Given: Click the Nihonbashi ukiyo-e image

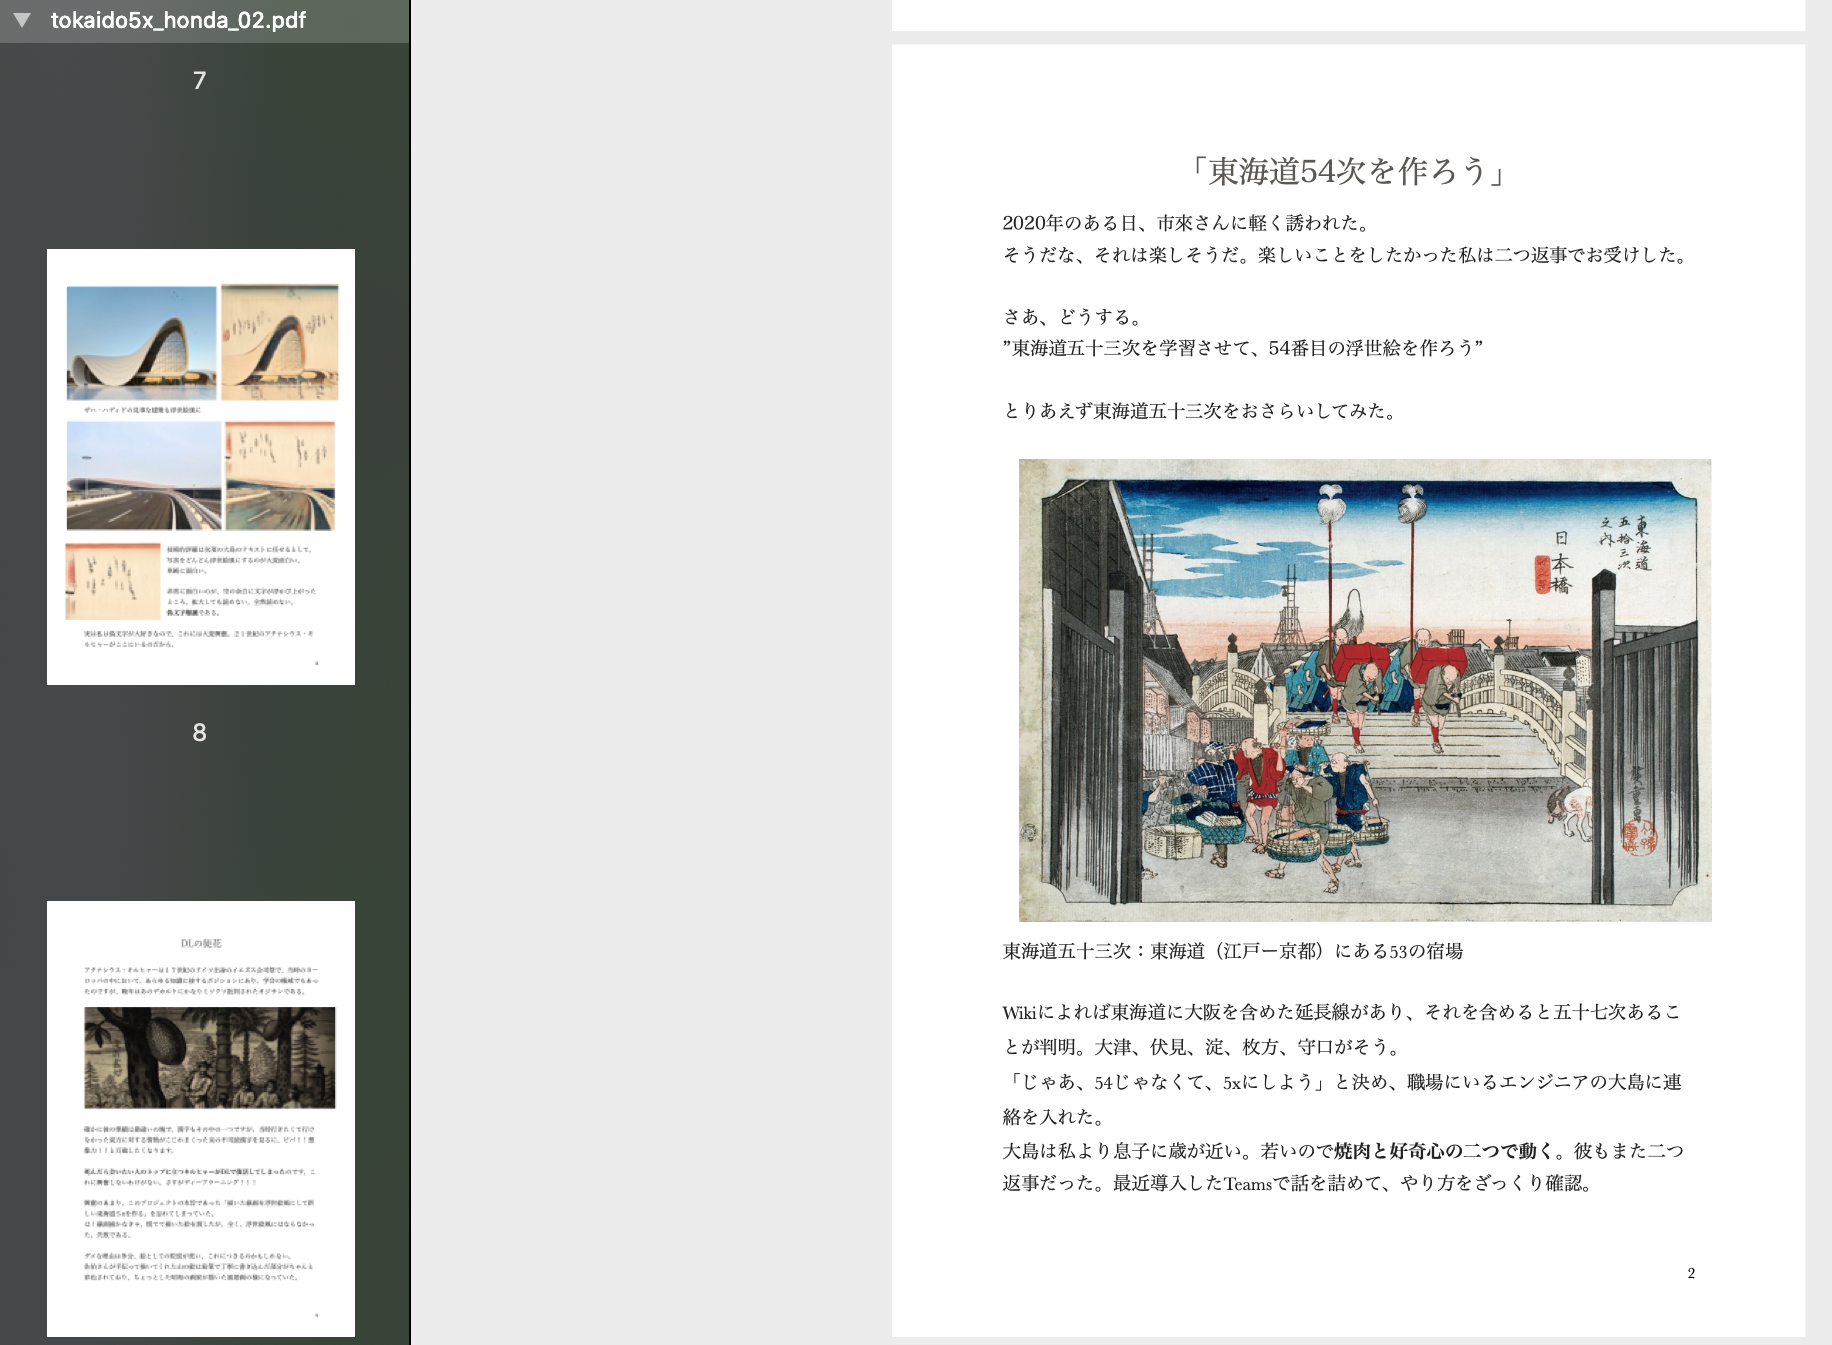Looking at the screenshot, I should pyautogui.click(x=1365, y=690).
